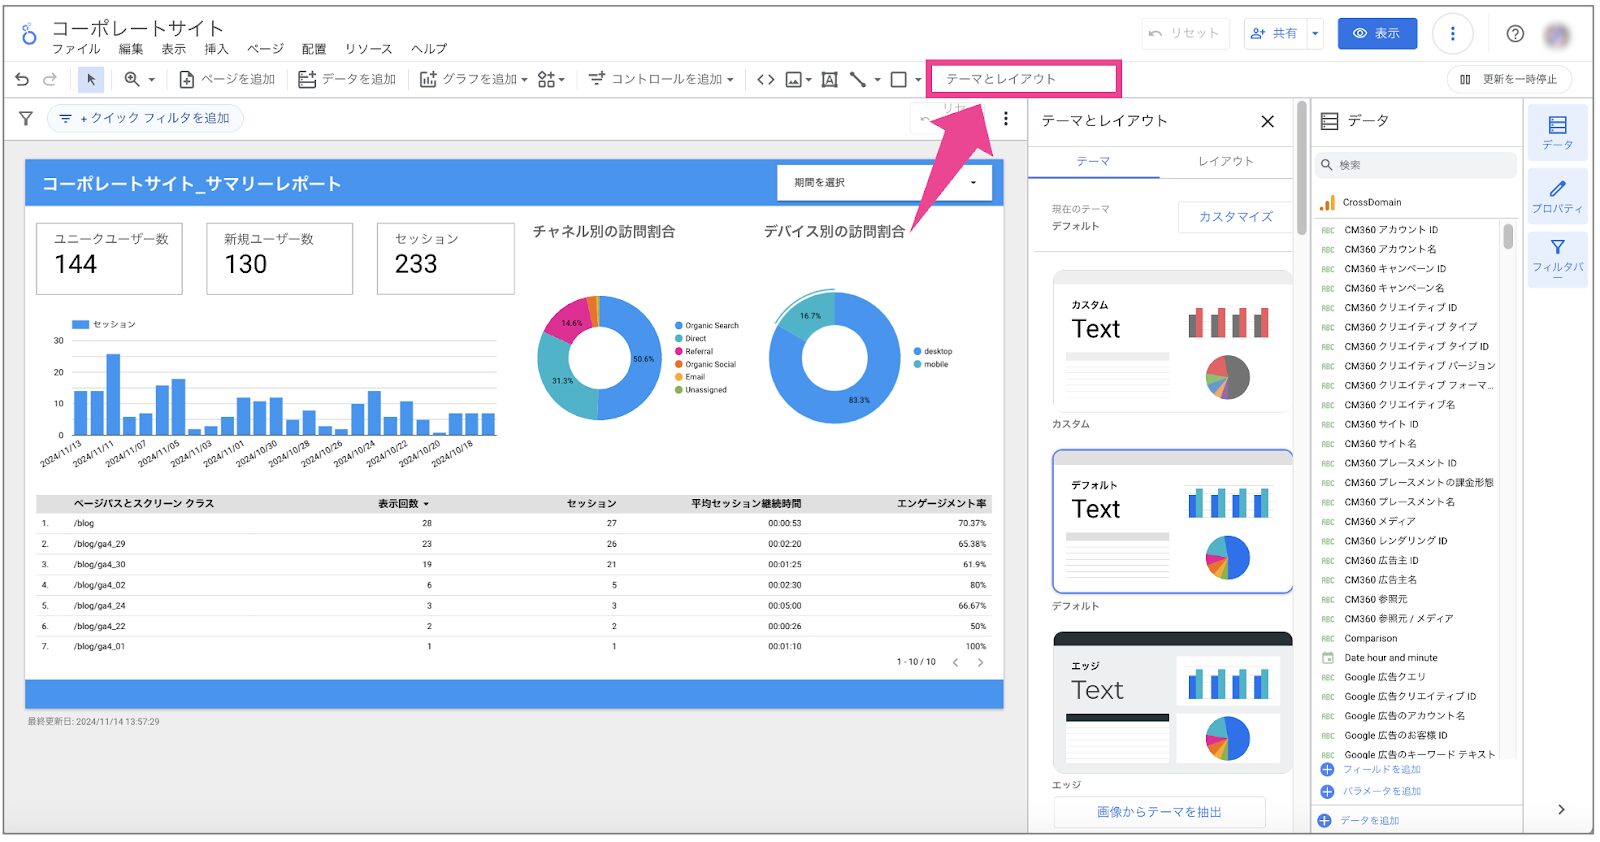Insert an image via image icon

[794, 79]
